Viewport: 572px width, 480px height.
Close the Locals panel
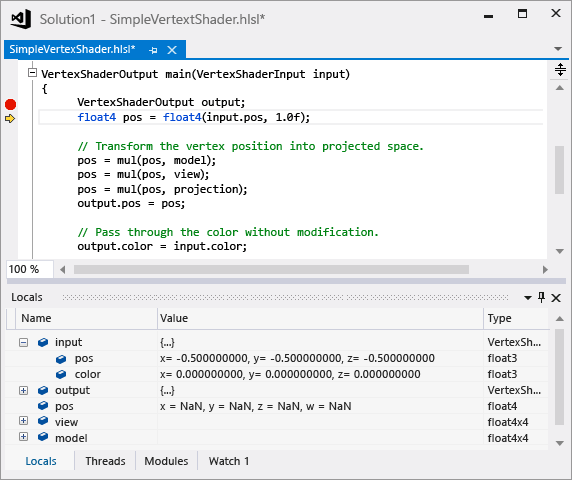556,298
